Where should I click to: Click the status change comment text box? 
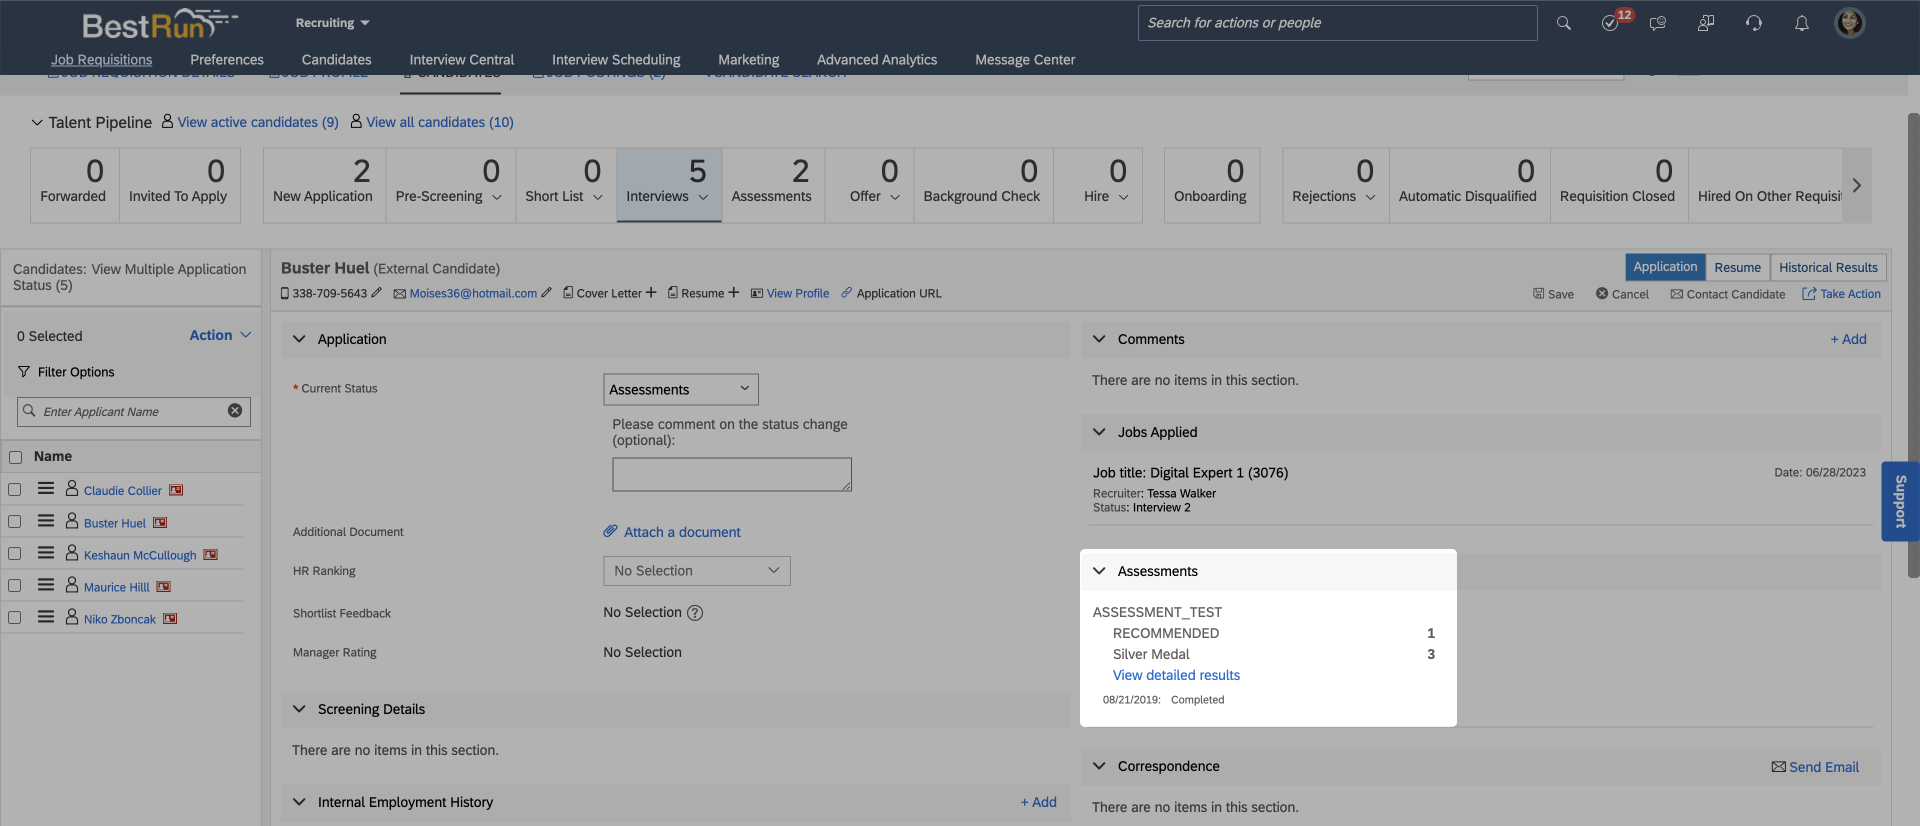tap(731, 474)
